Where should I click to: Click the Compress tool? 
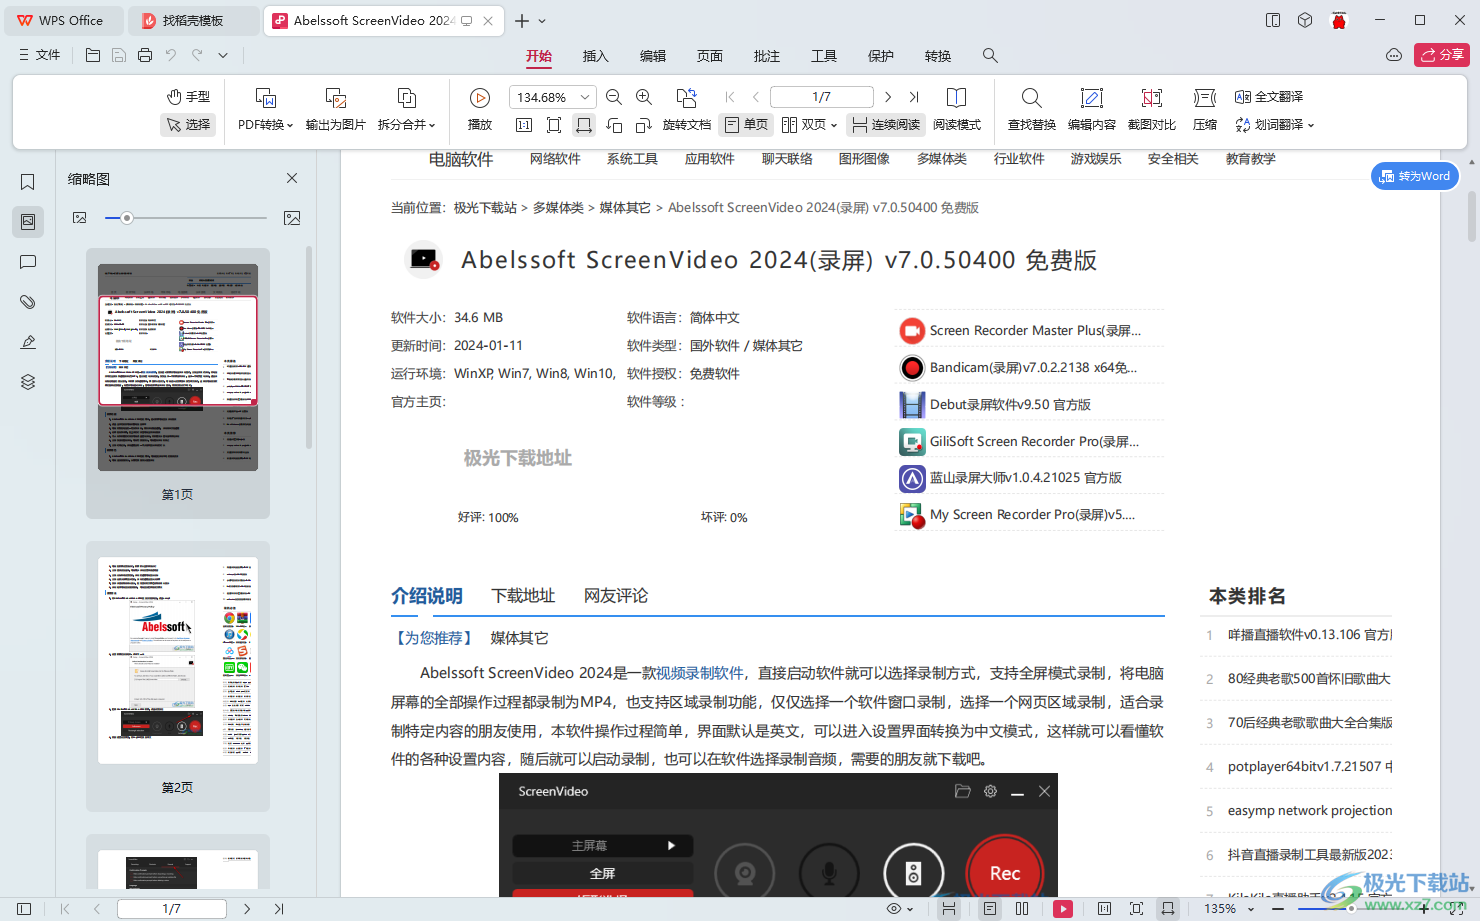(x=1205, y=109)
